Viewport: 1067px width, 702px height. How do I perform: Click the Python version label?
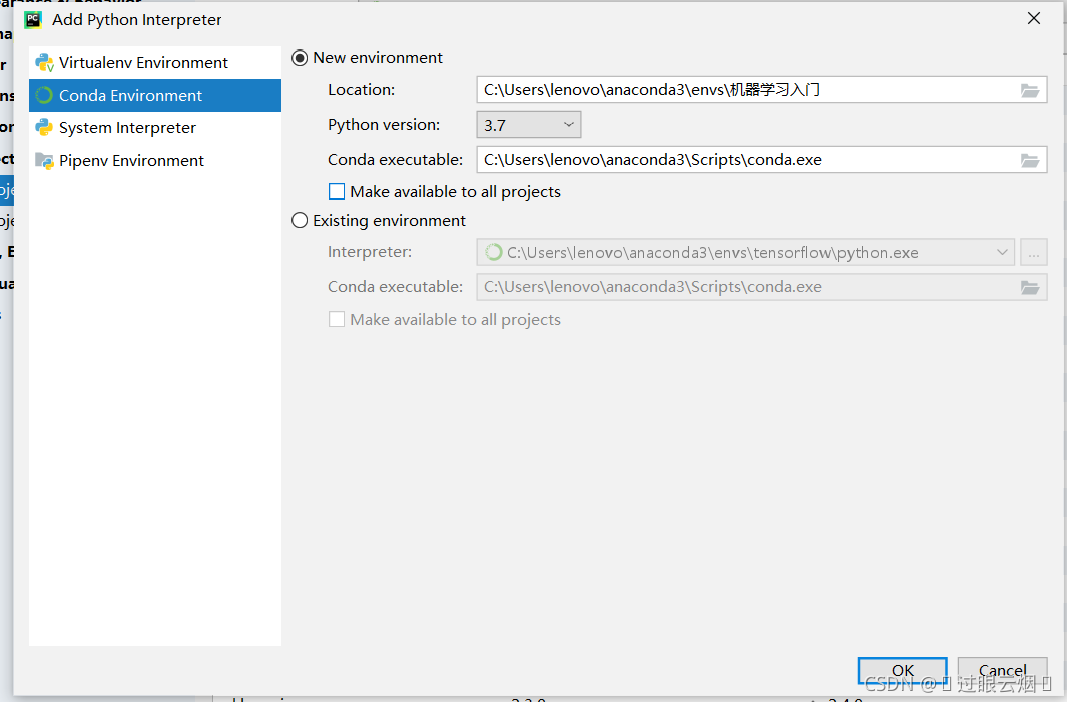pos(384,125)
